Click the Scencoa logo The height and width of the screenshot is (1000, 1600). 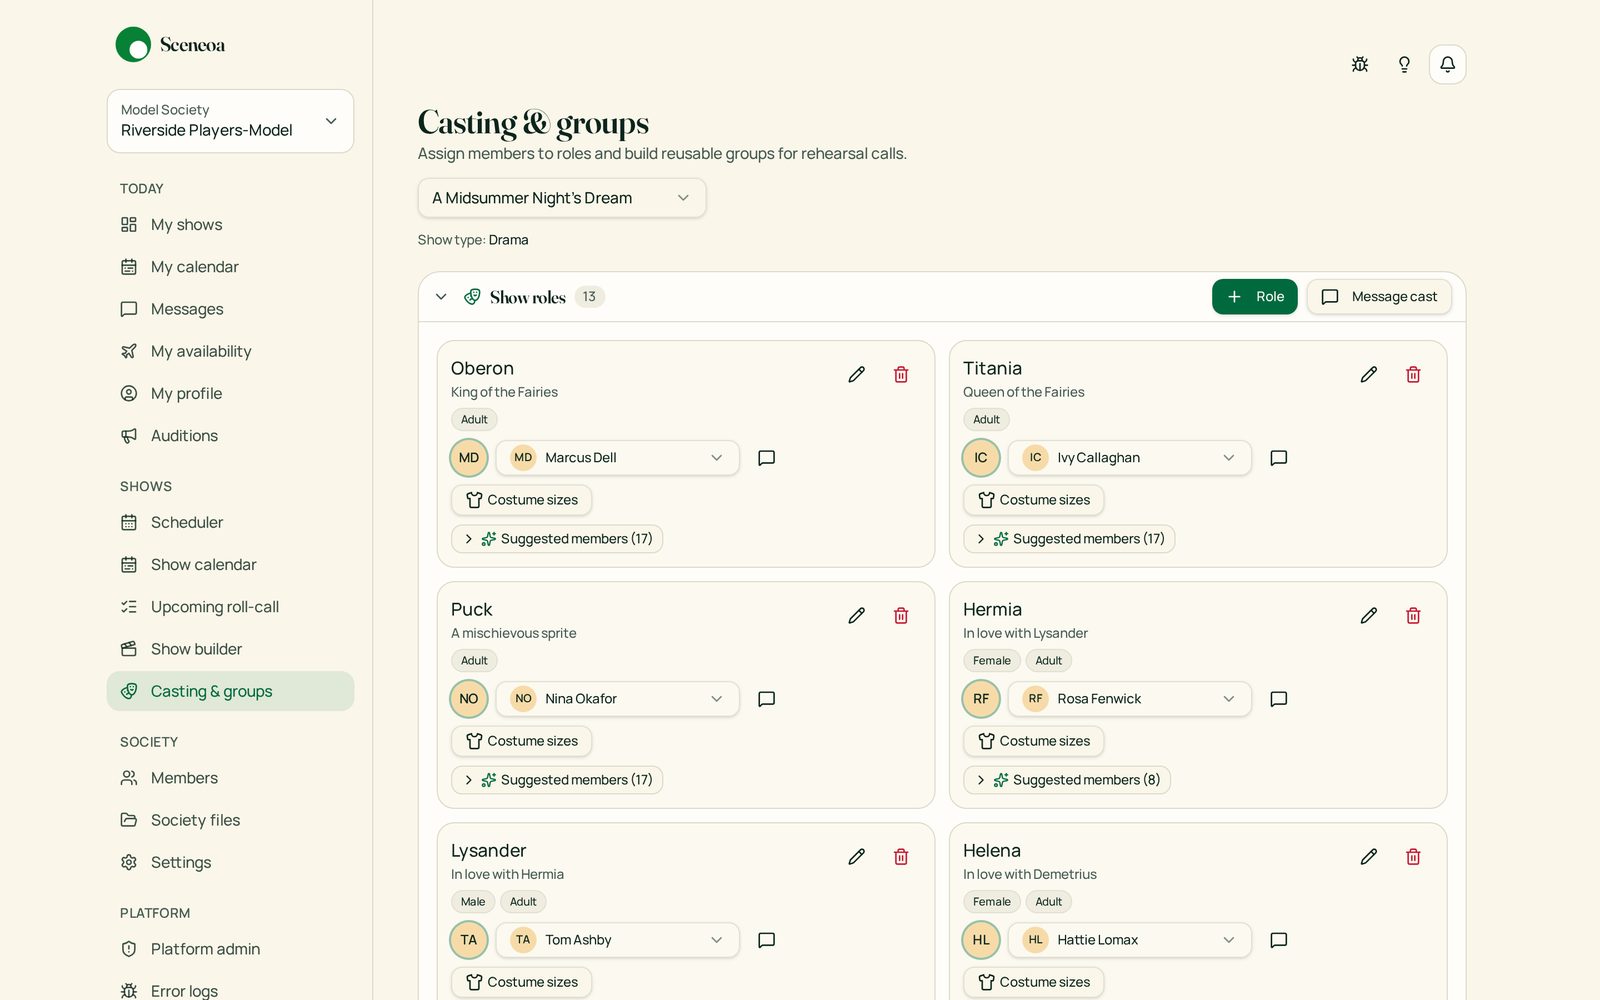click(x=171, y=44)
